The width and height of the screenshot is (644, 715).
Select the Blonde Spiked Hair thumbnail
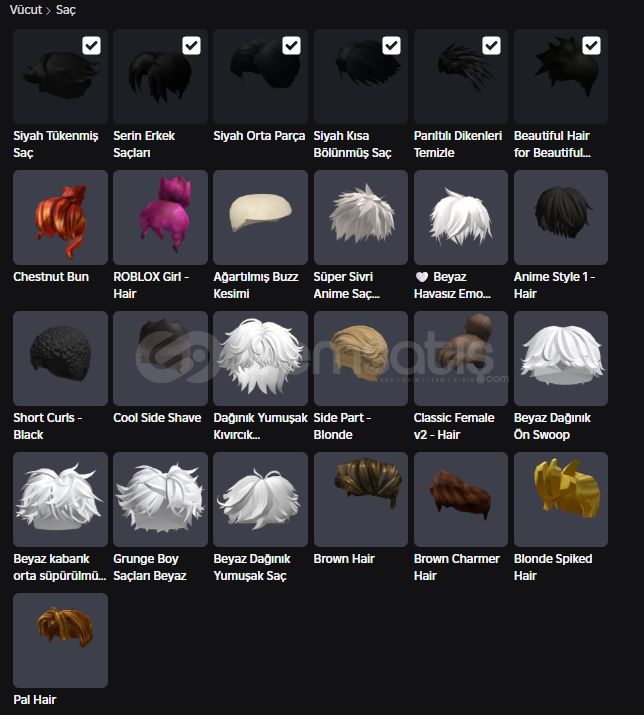pos(561,499)
